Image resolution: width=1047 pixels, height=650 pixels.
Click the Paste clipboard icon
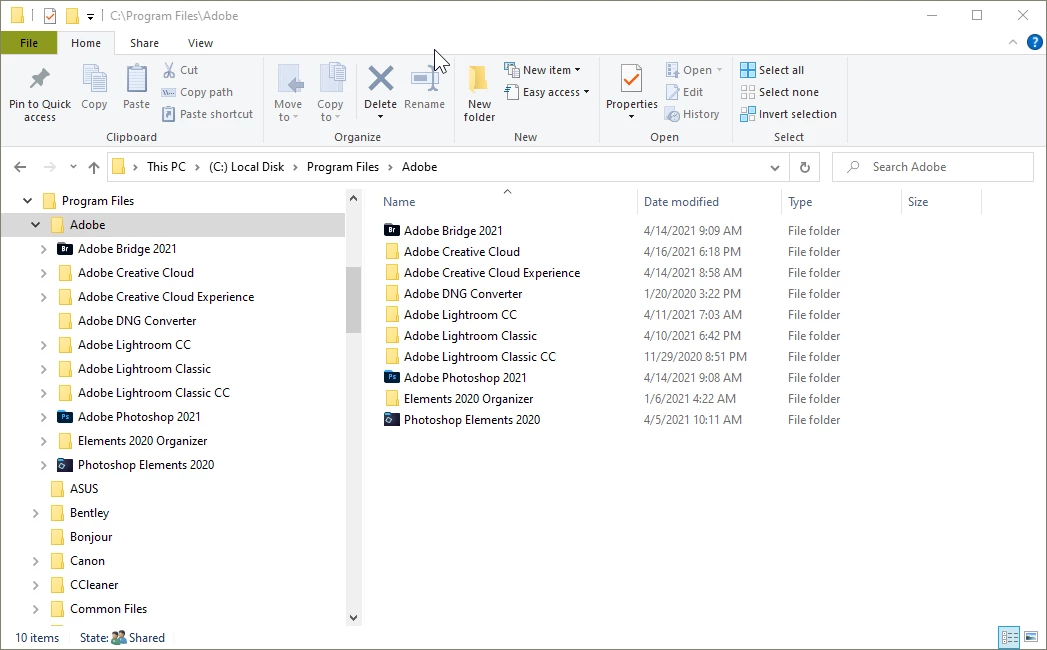[x=136, y=79]
